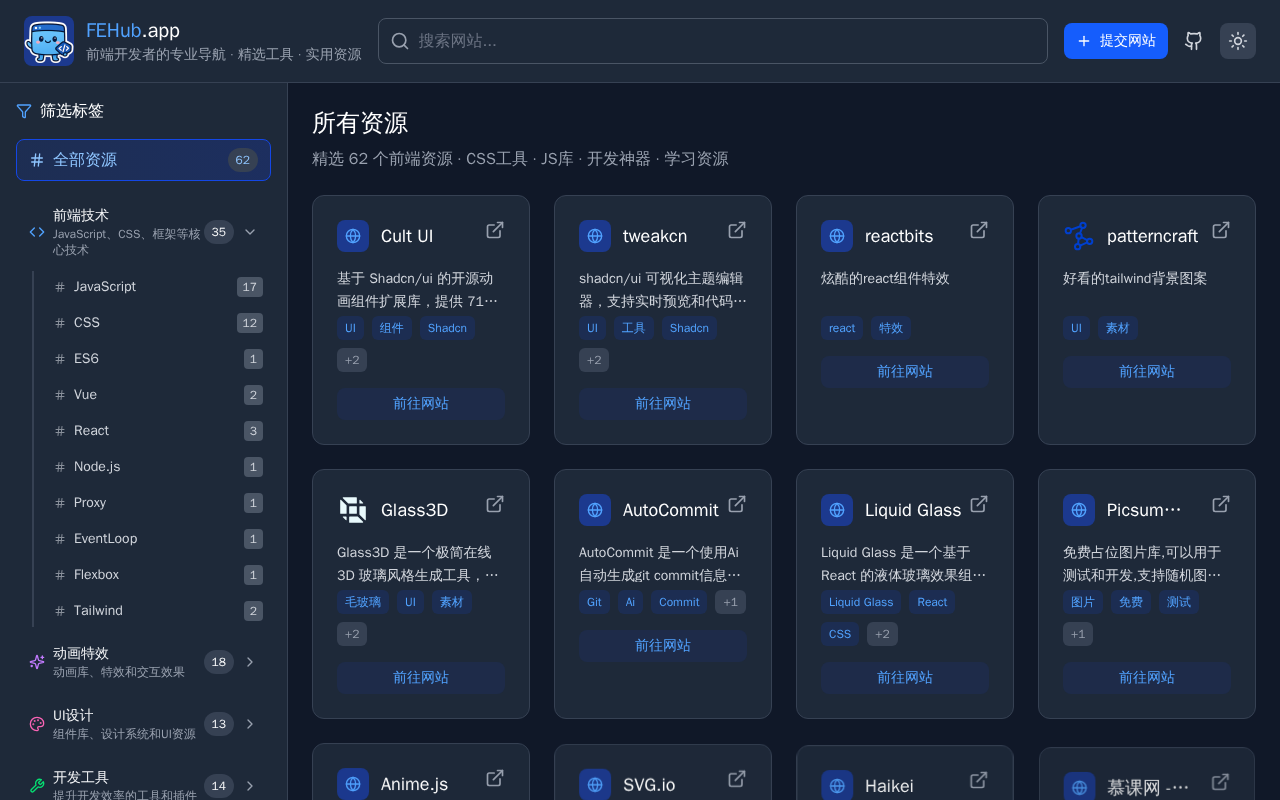Click the Picsum globe icon
The width and height of the screenshot is (1280, 800).
(x=1079, y=510)
